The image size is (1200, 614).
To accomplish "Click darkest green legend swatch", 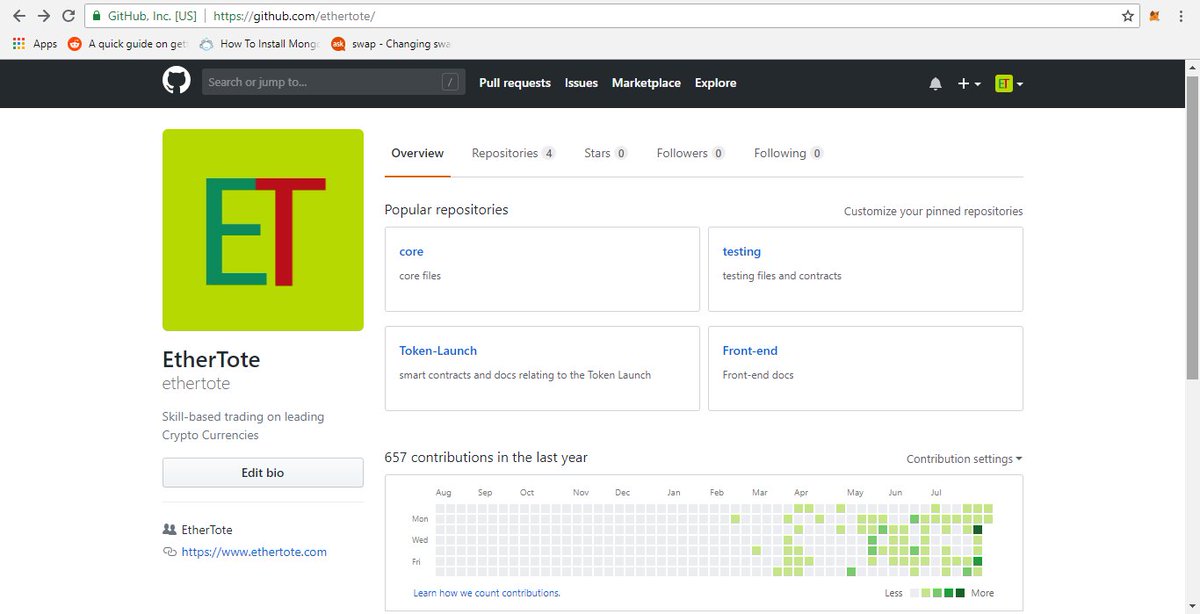I will [x=960, y=593].
